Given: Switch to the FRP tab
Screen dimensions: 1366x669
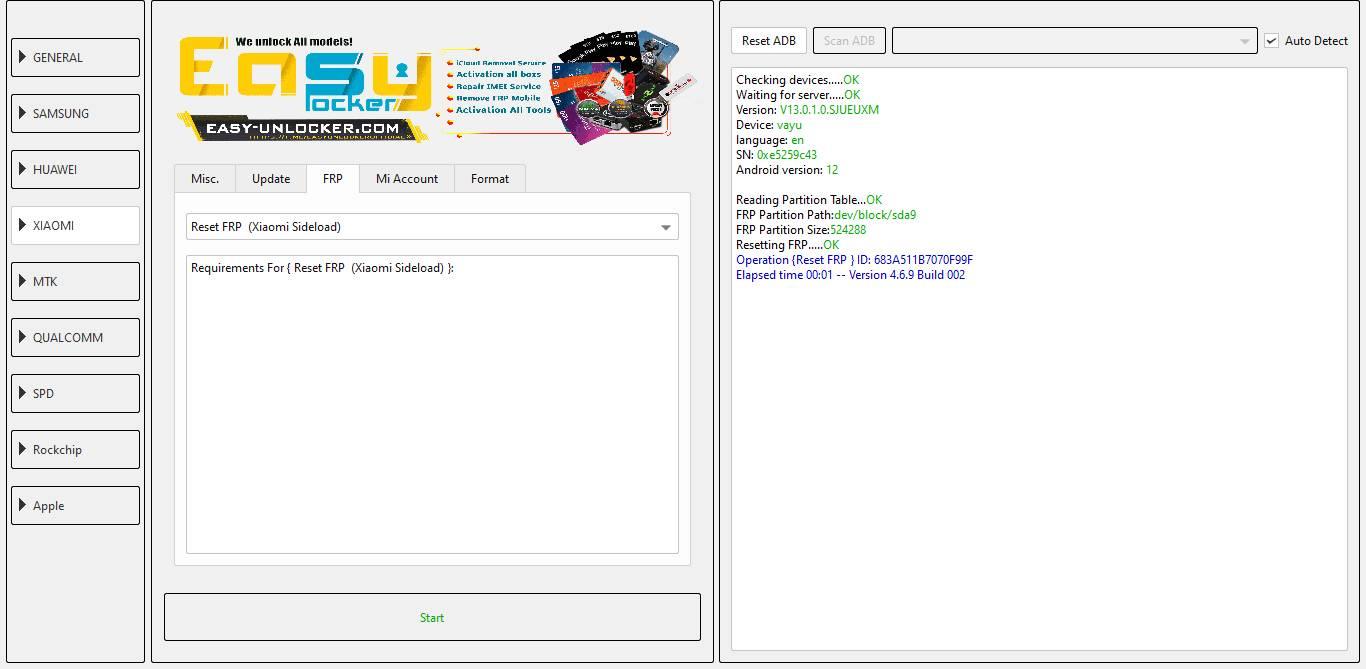Looking at the screenshot, I should 333,178.
